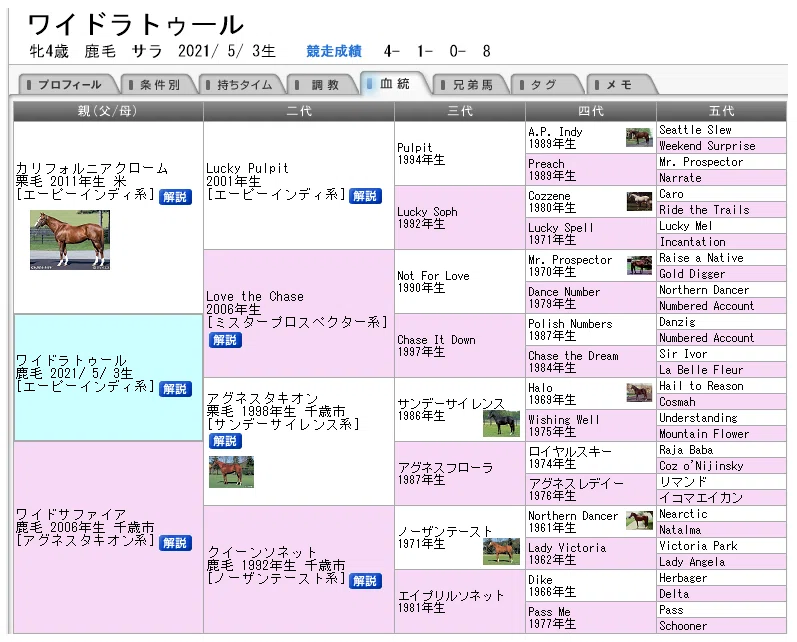Select the Chase It Down cell
Image resolution: width=797 pixels, height=642 pixels.
(460, 346)
